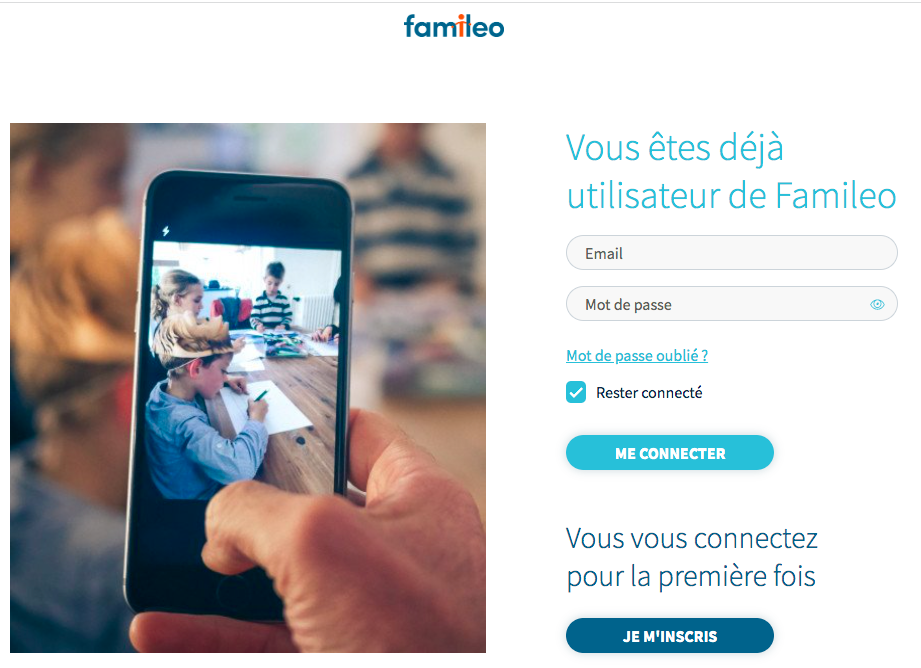
Task: Click the 'Vous vous connectez pour la première fois' heading
Action: coord(692,557)
